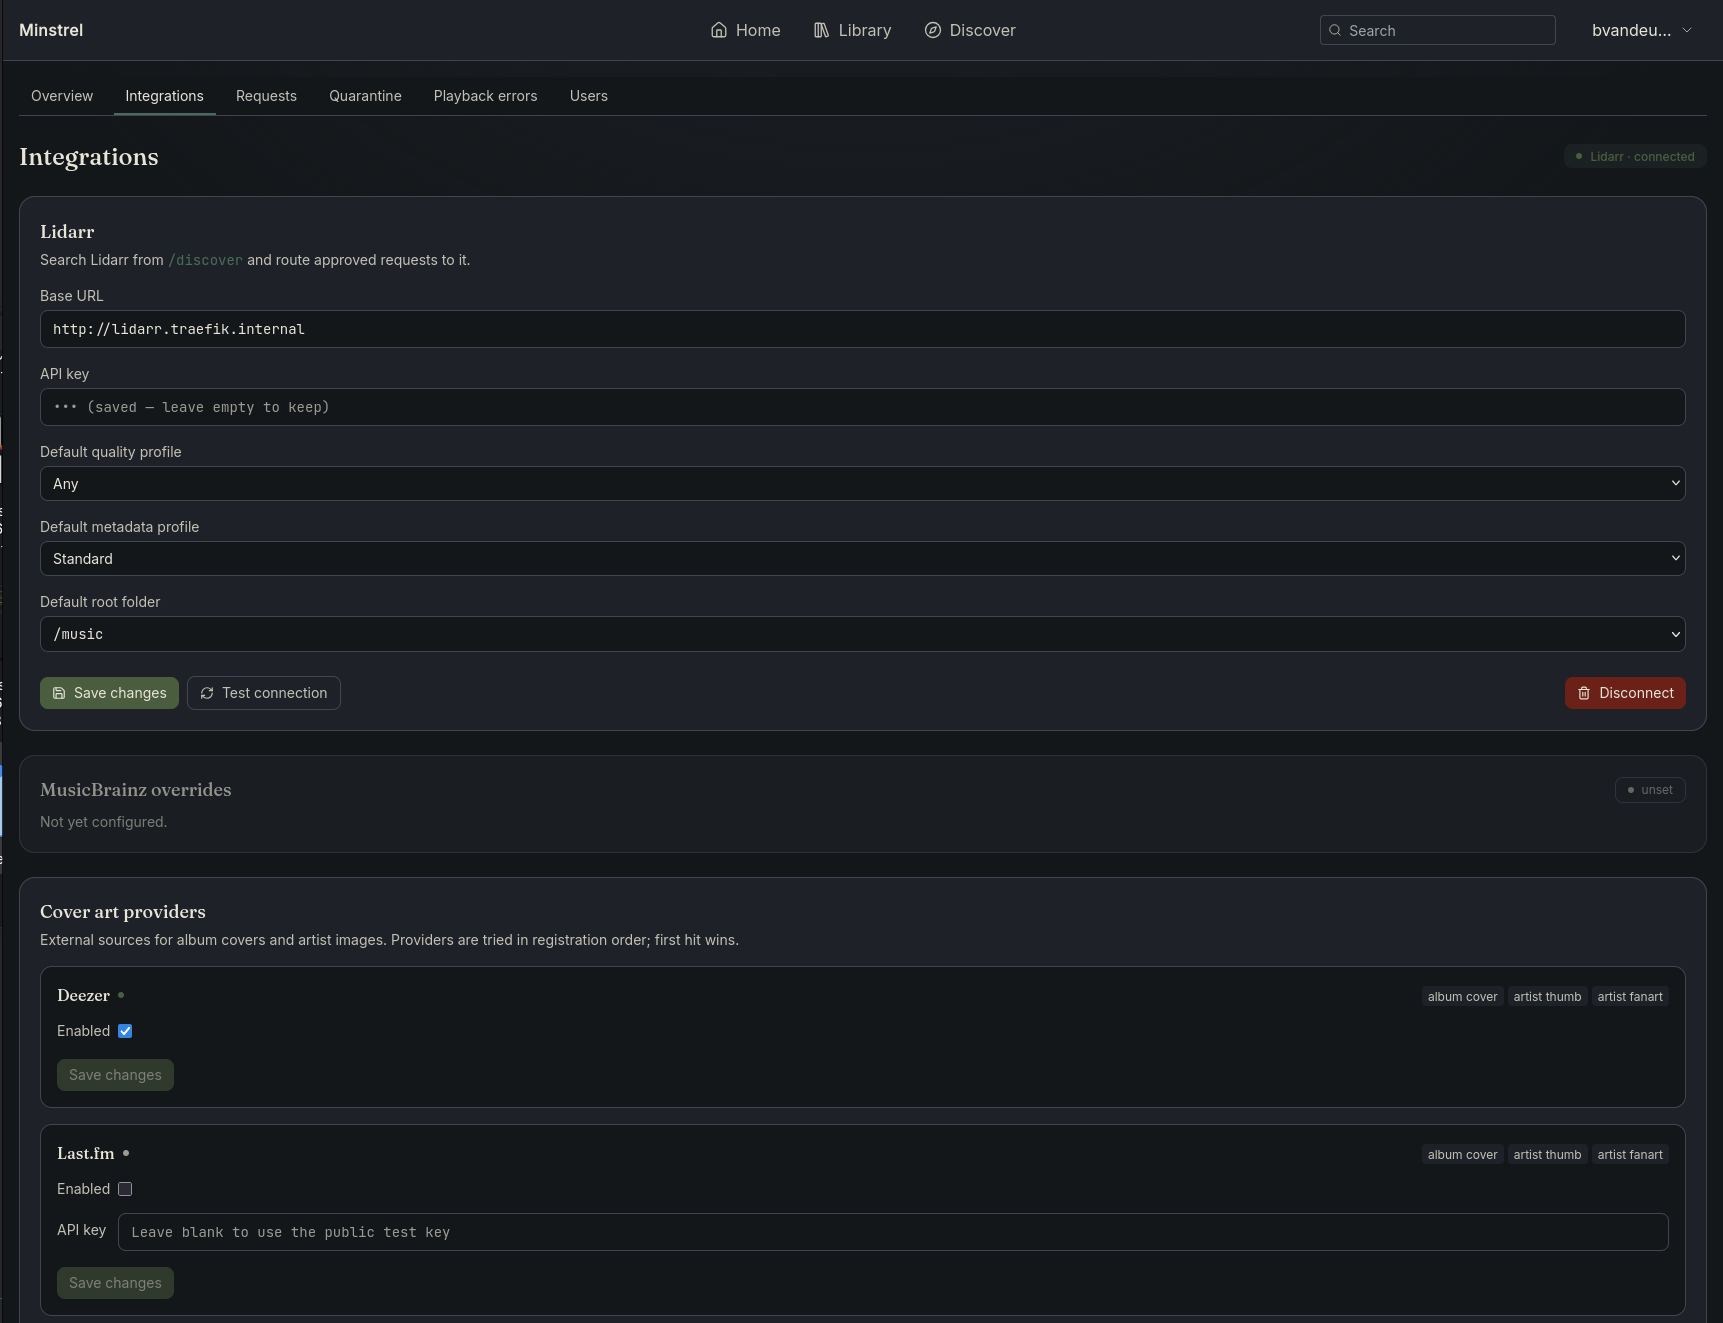Image resolution: width=1723 pixels, height=1323 pixels.
Task: Open the Playback errors tab
Action: click(x=485, y=96)
